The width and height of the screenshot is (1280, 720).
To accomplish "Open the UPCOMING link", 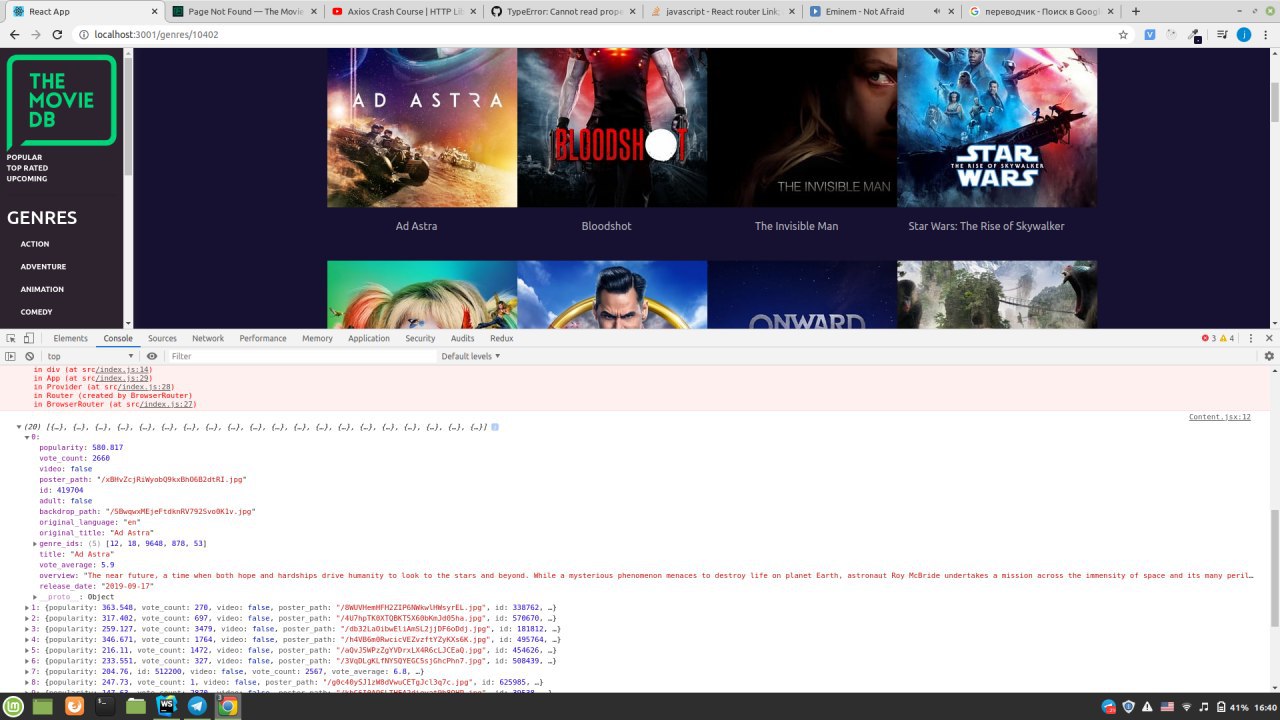I will [27, 178].
